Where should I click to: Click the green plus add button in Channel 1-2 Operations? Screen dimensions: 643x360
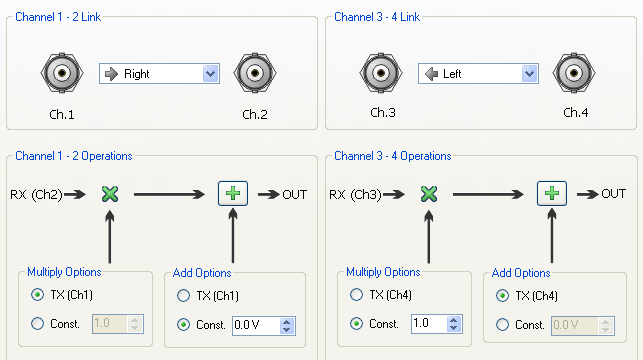tap(233, 194)
